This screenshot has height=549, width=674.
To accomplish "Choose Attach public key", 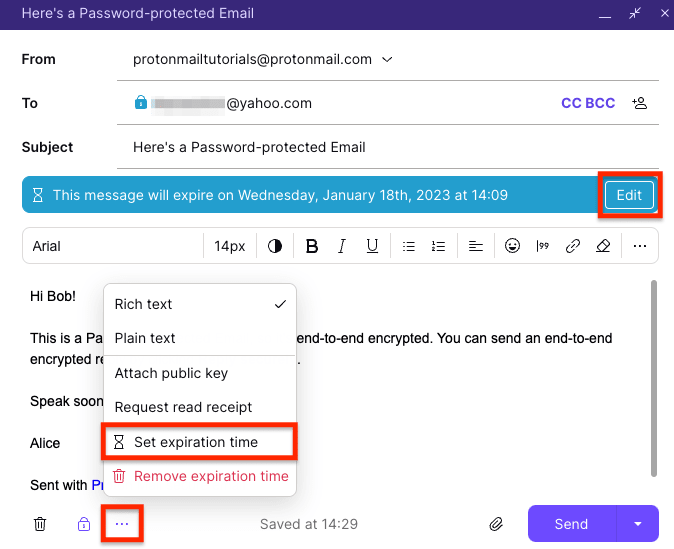I will coord(200,373).
